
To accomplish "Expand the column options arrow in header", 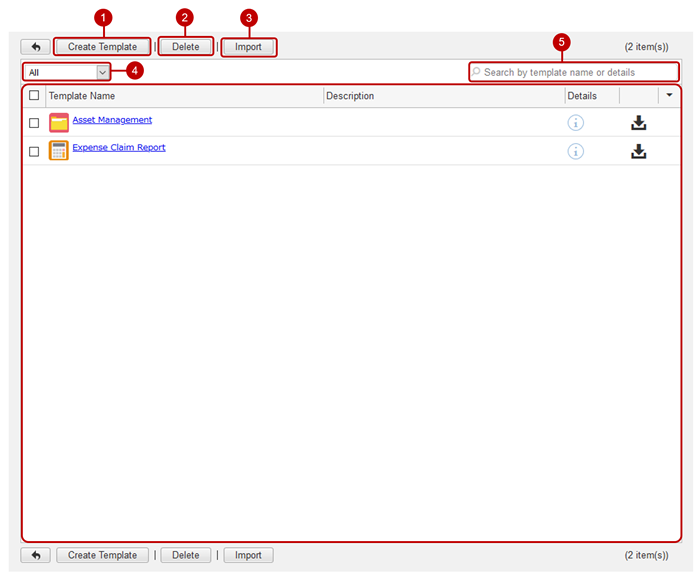I will coord(669,96).
